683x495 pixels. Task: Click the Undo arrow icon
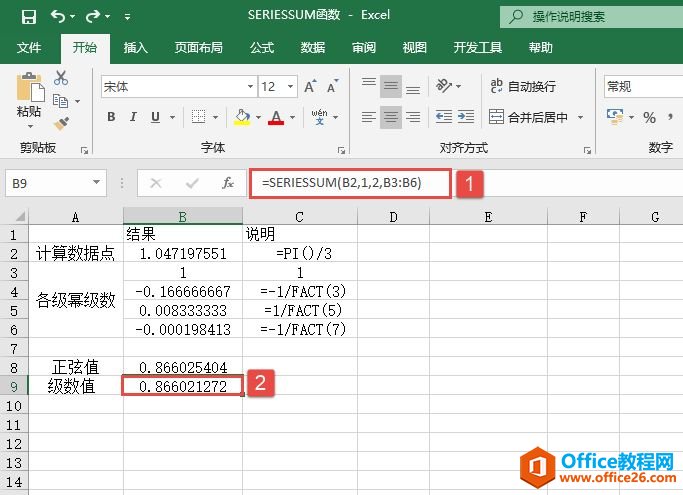57,17
